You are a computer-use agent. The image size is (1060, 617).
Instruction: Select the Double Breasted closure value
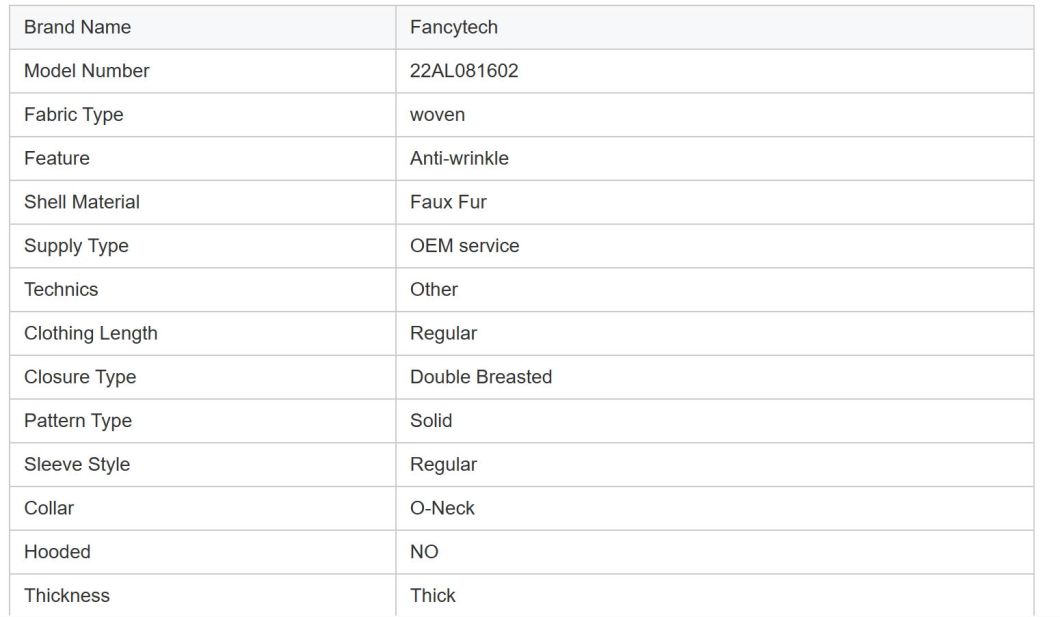[x=481, y=376]
